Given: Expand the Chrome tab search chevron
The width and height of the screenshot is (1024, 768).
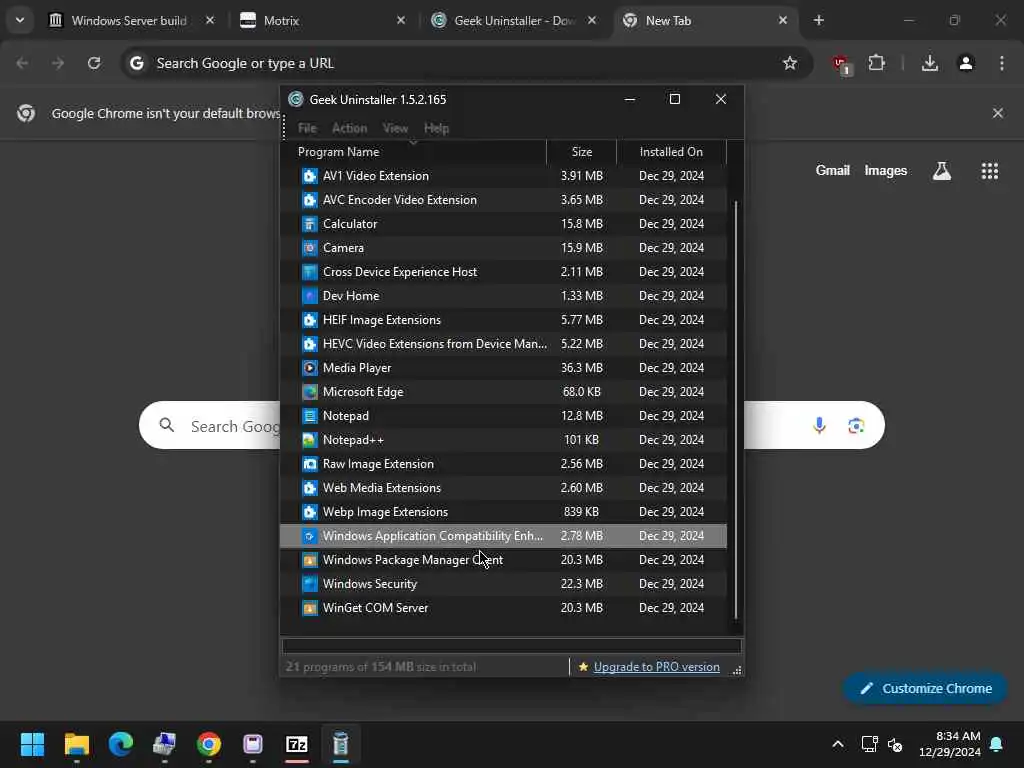Looking at the screenshot, I should click(x=20, y=20).
